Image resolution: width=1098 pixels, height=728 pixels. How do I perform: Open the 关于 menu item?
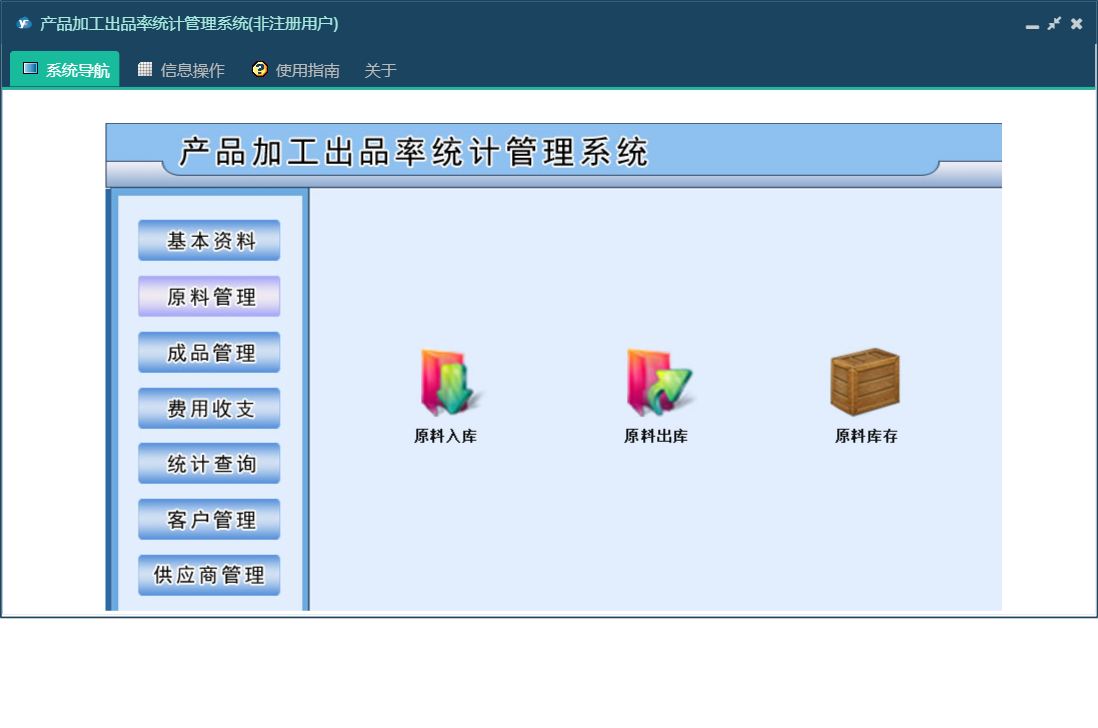point(380,70)
